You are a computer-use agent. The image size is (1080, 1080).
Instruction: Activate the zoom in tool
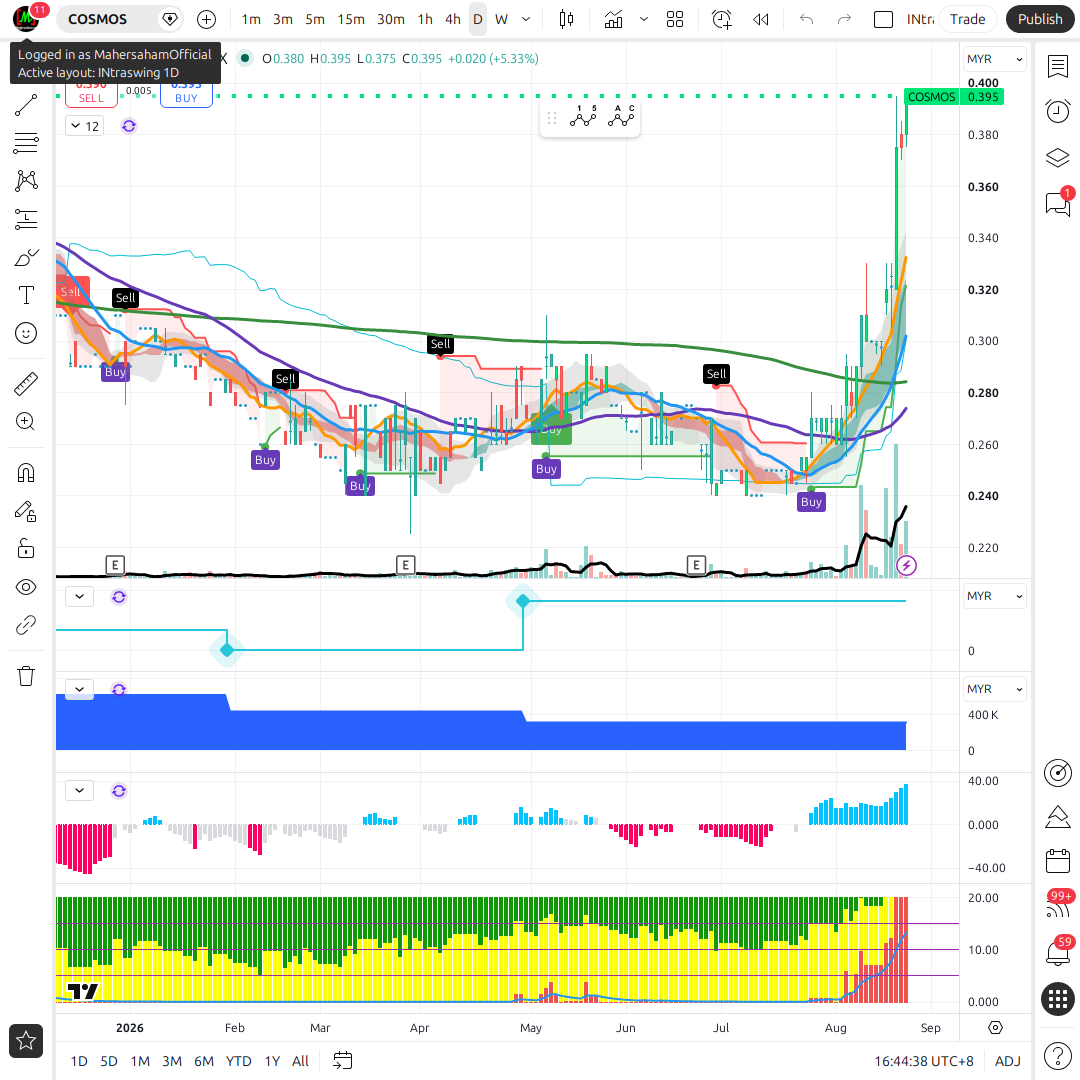(x=25, y=422)
